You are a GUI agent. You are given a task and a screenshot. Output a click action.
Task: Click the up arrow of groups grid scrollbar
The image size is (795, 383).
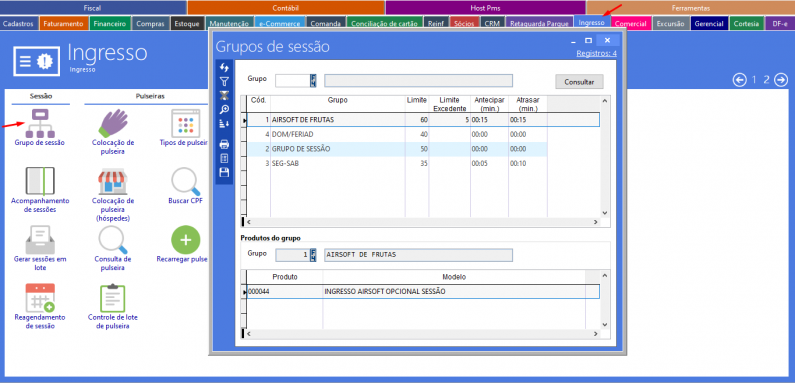pos(604,100)
